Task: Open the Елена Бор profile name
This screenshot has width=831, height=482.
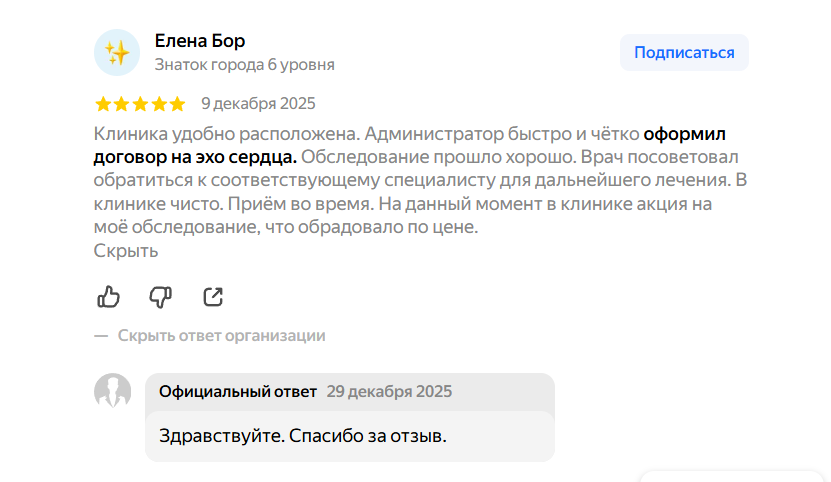Action: click(x=200, y=41)
